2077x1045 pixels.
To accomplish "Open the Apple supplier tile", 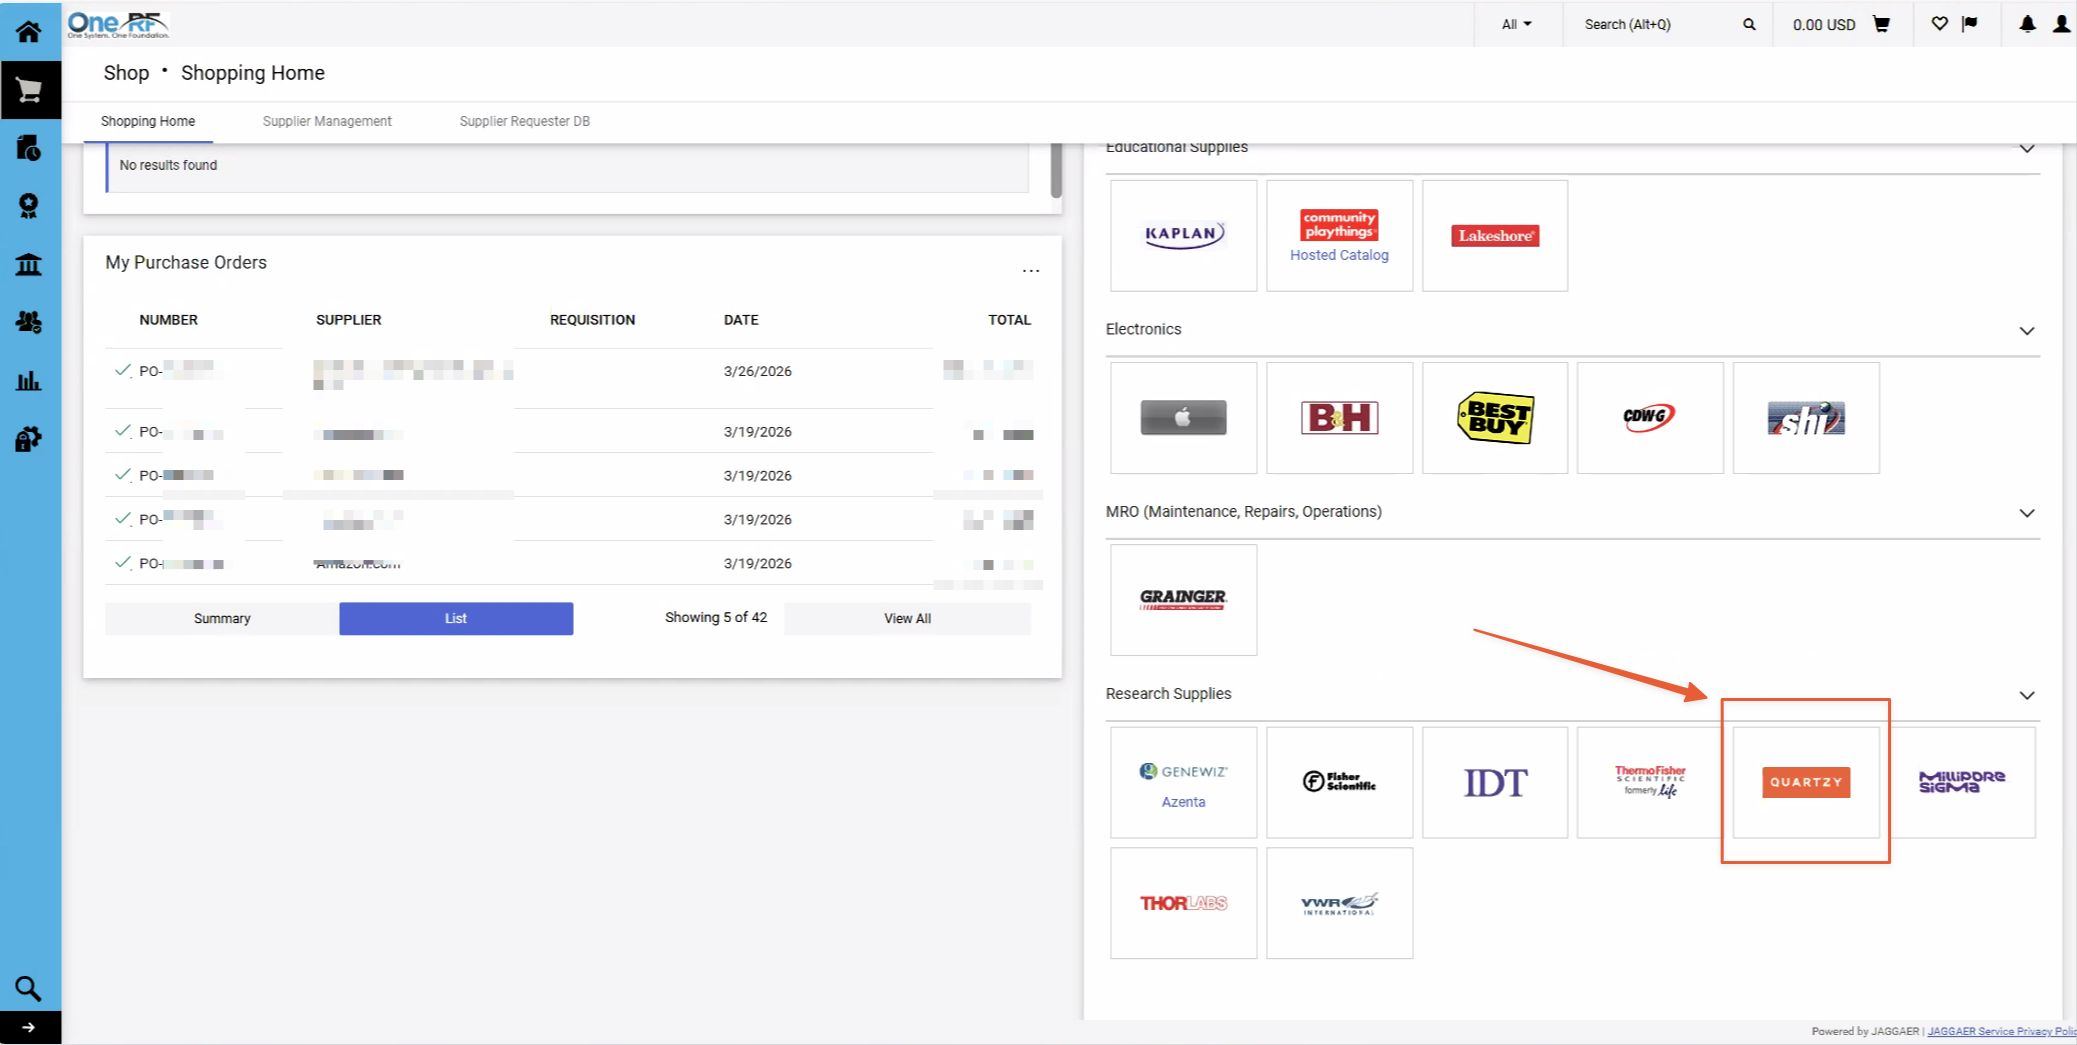I will 1184,418.
